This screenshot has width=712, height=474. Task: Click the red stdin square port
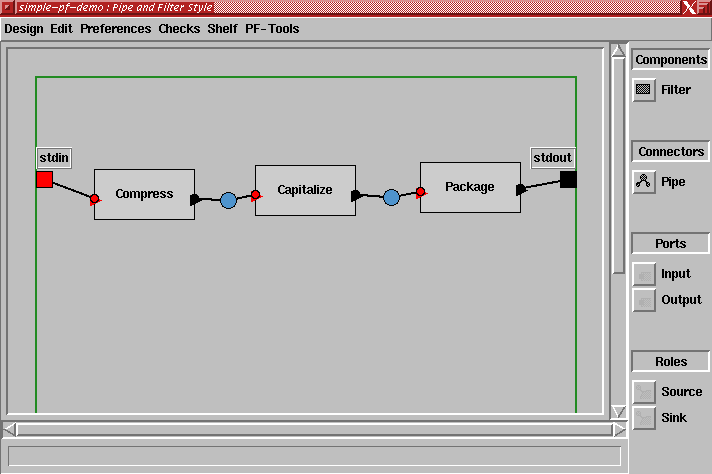[44, 180]
